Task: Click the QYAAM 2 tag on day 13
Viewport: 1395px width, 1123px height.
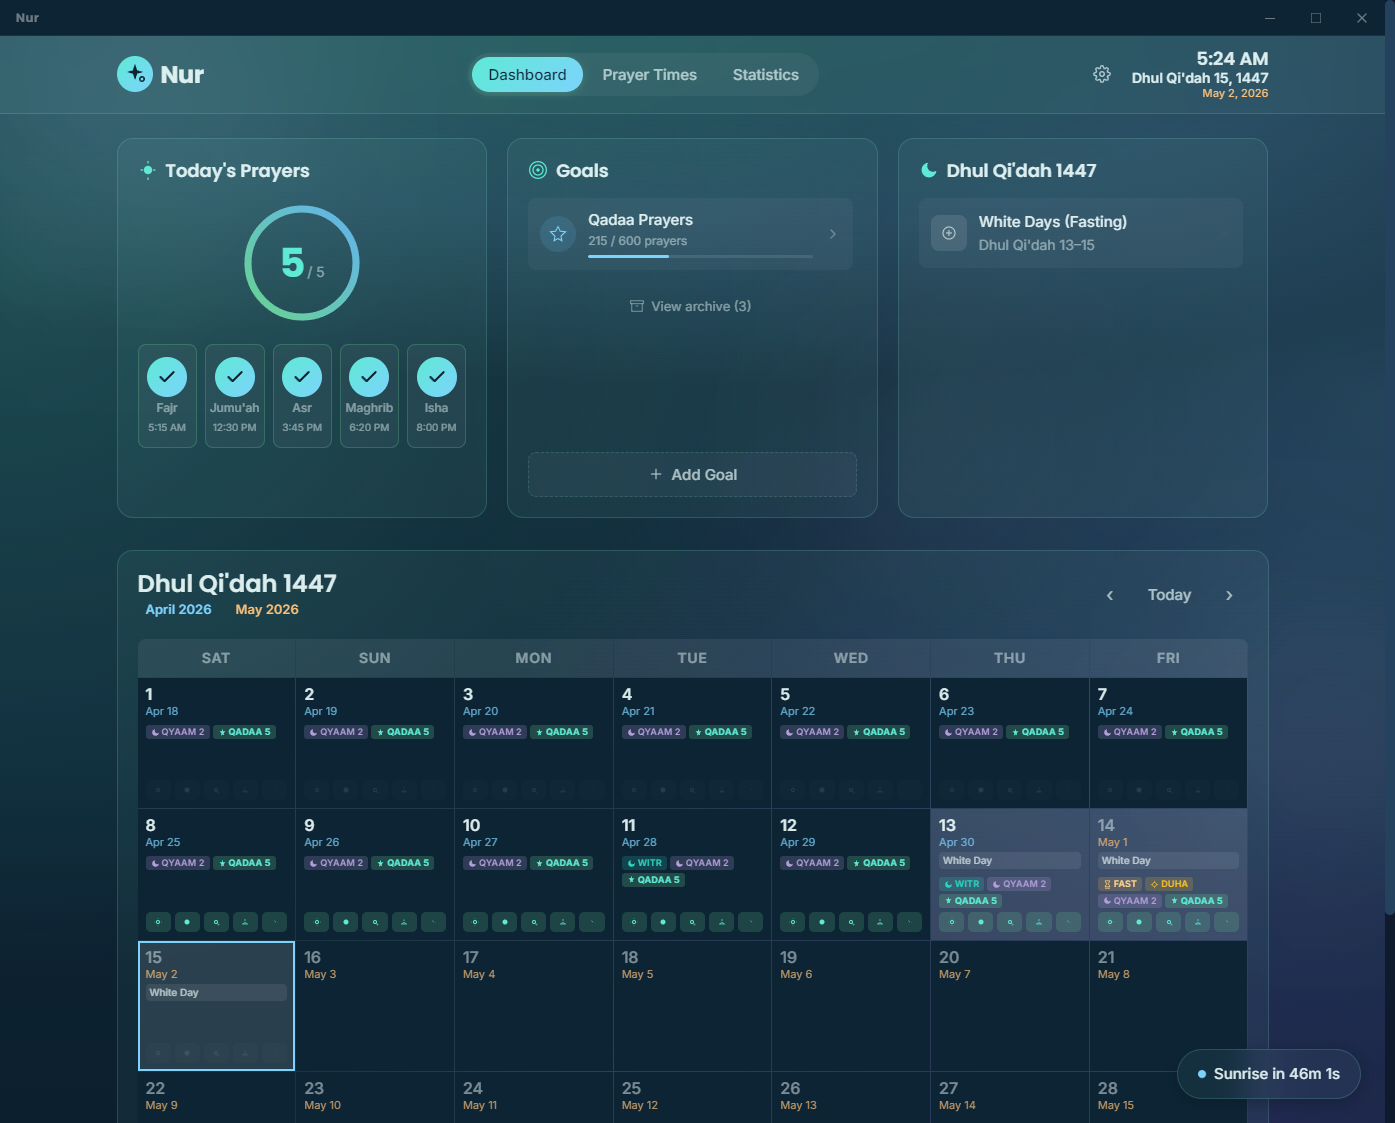Action: (1020, 884)
